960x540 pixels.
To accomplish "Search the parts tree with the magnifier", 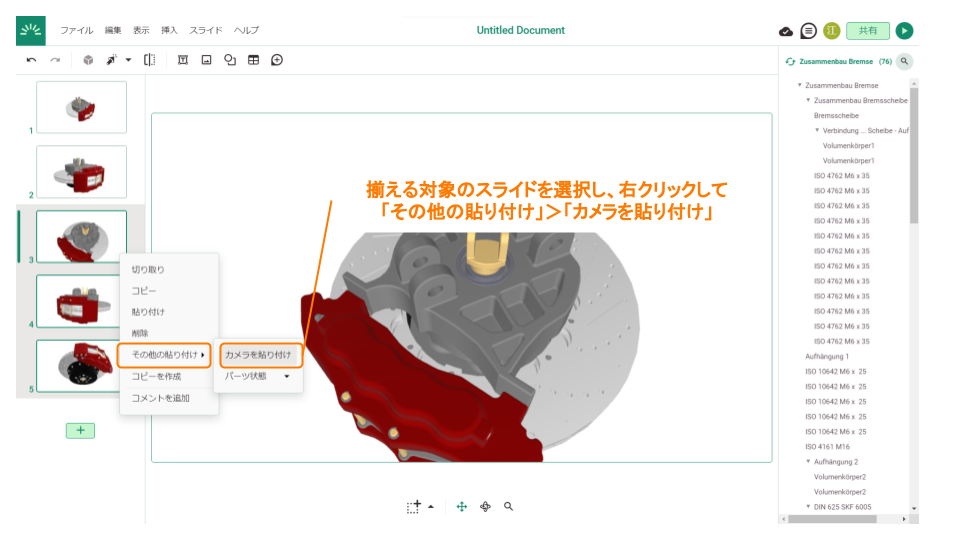I will [x=904, y=61].
